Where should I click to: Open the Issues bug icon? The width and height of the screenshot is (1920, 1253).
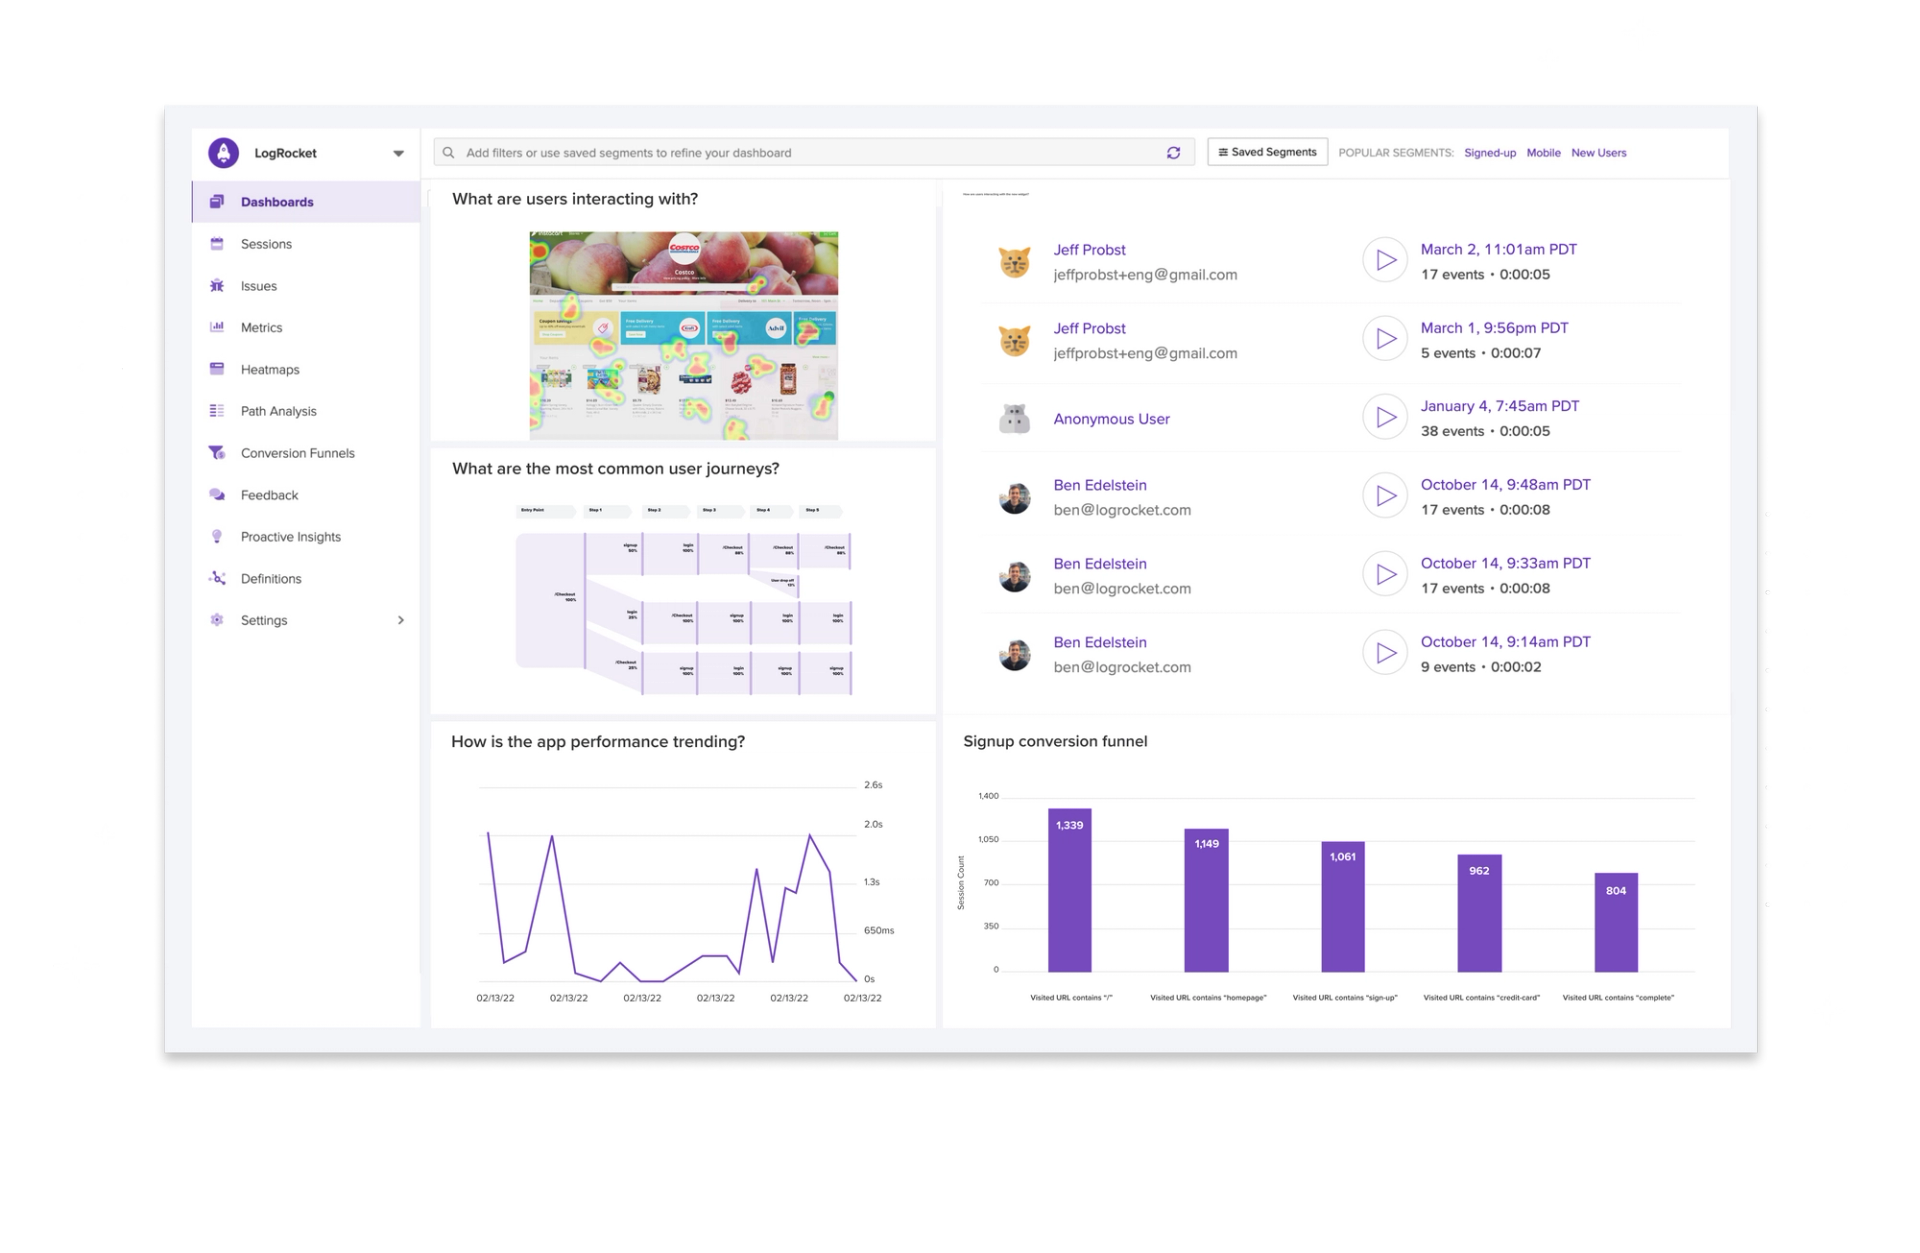pyautogui.click(x=217, y=286)
